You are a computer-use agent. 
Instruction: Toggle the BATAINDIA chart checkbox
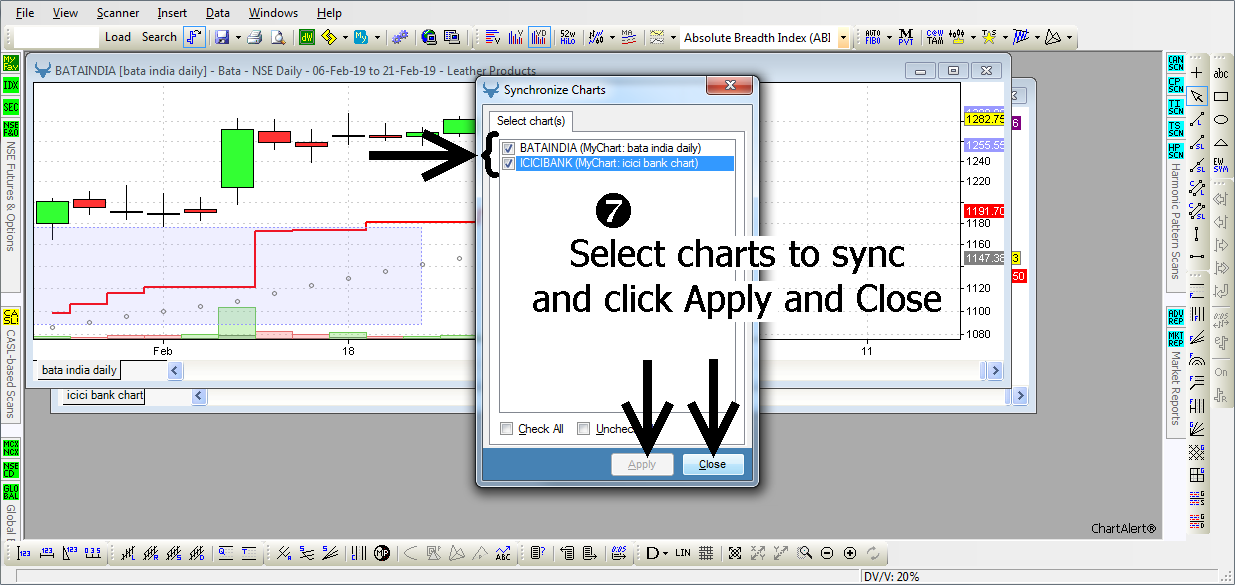coord(509,149)
